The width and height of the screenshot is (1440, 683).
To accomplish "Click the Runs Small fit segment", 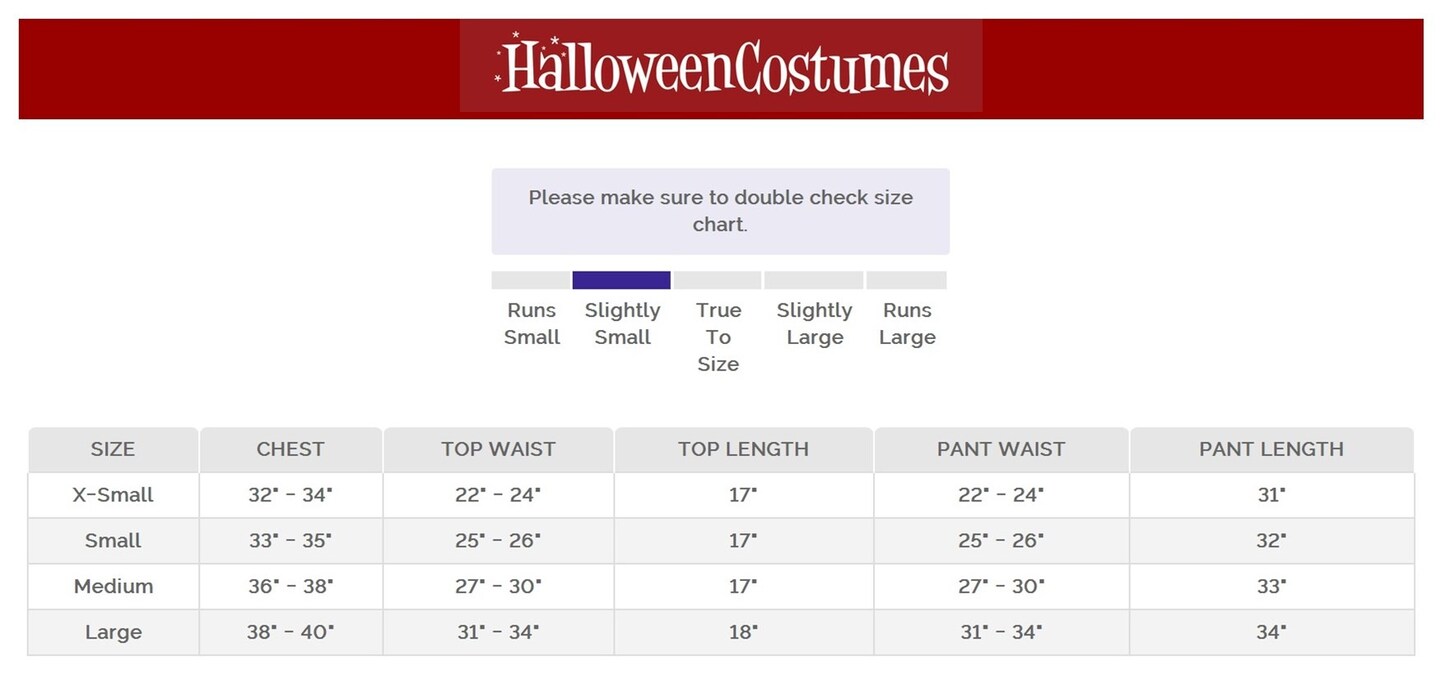I will (x=530, y=280).
